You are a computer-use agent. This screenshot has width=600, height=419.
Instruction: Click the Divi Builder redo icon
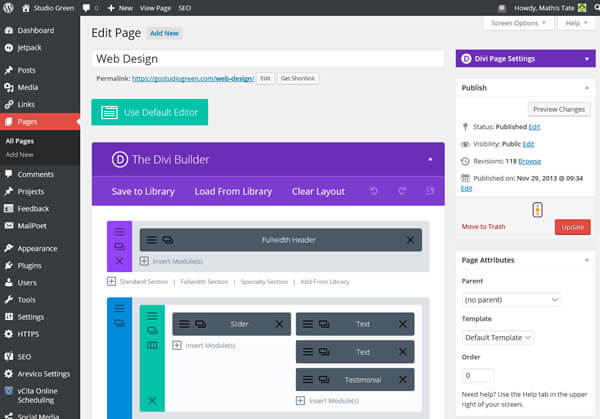[402, 191]
